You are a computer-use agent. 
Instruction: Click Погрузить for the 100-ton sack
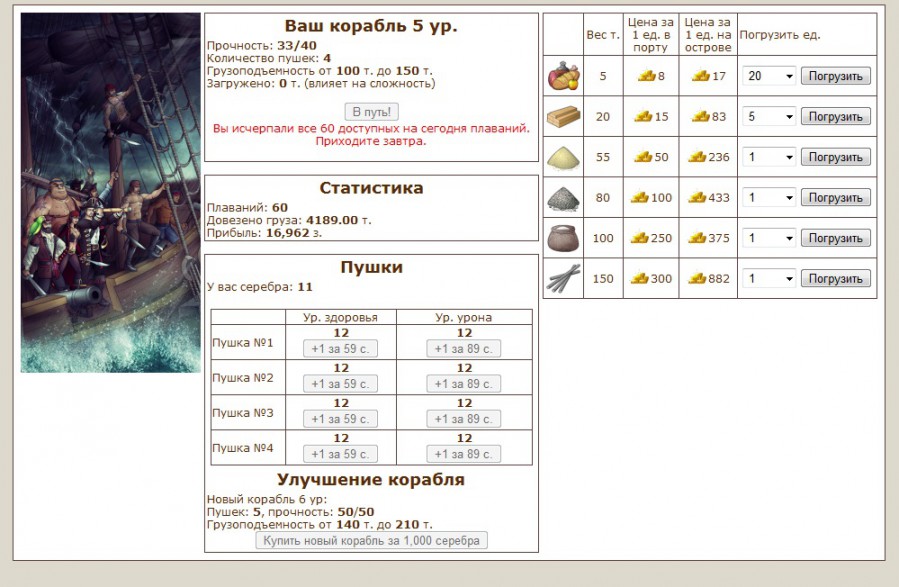[x=835, y=238]
